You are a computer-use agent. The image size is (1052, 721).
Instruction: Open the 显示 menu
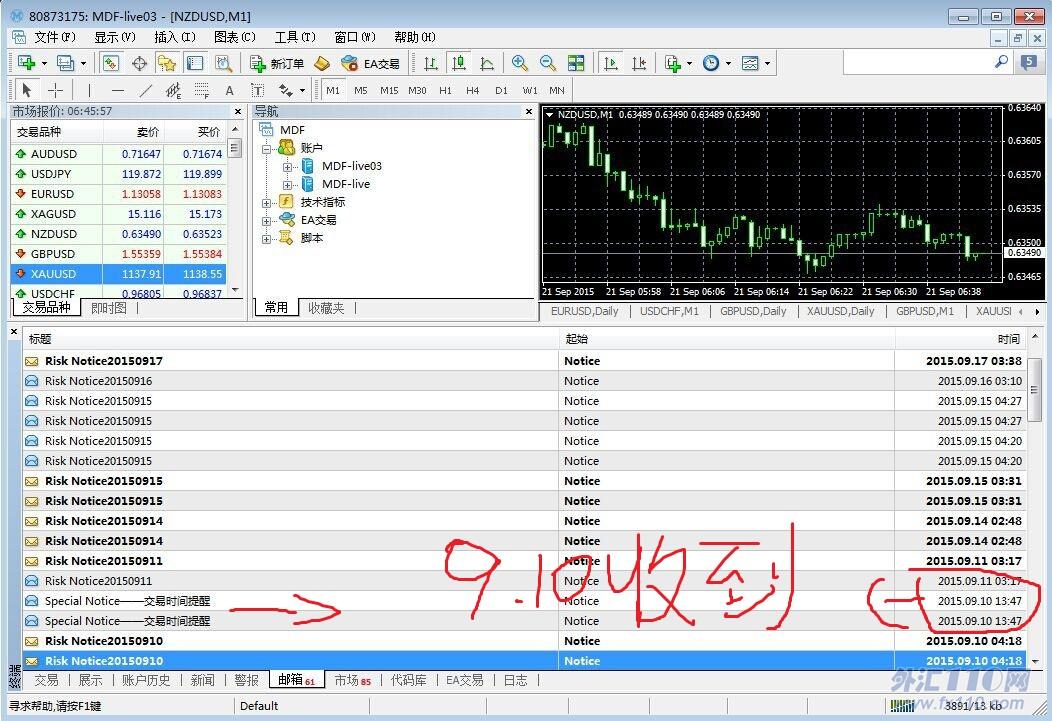[x=115, y=37]
